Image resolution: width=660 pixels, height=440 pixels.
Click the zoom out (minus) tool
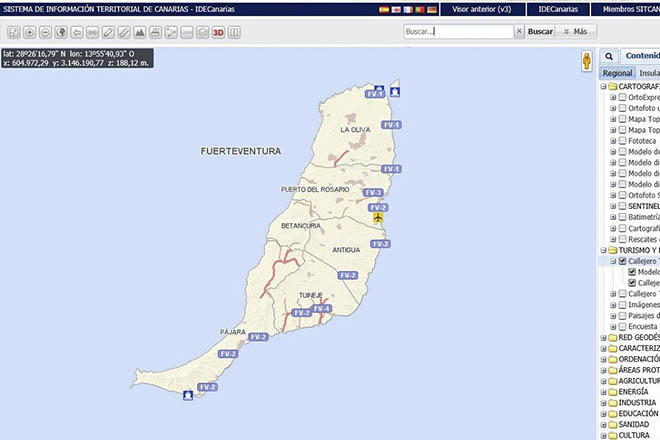point(45,32)
